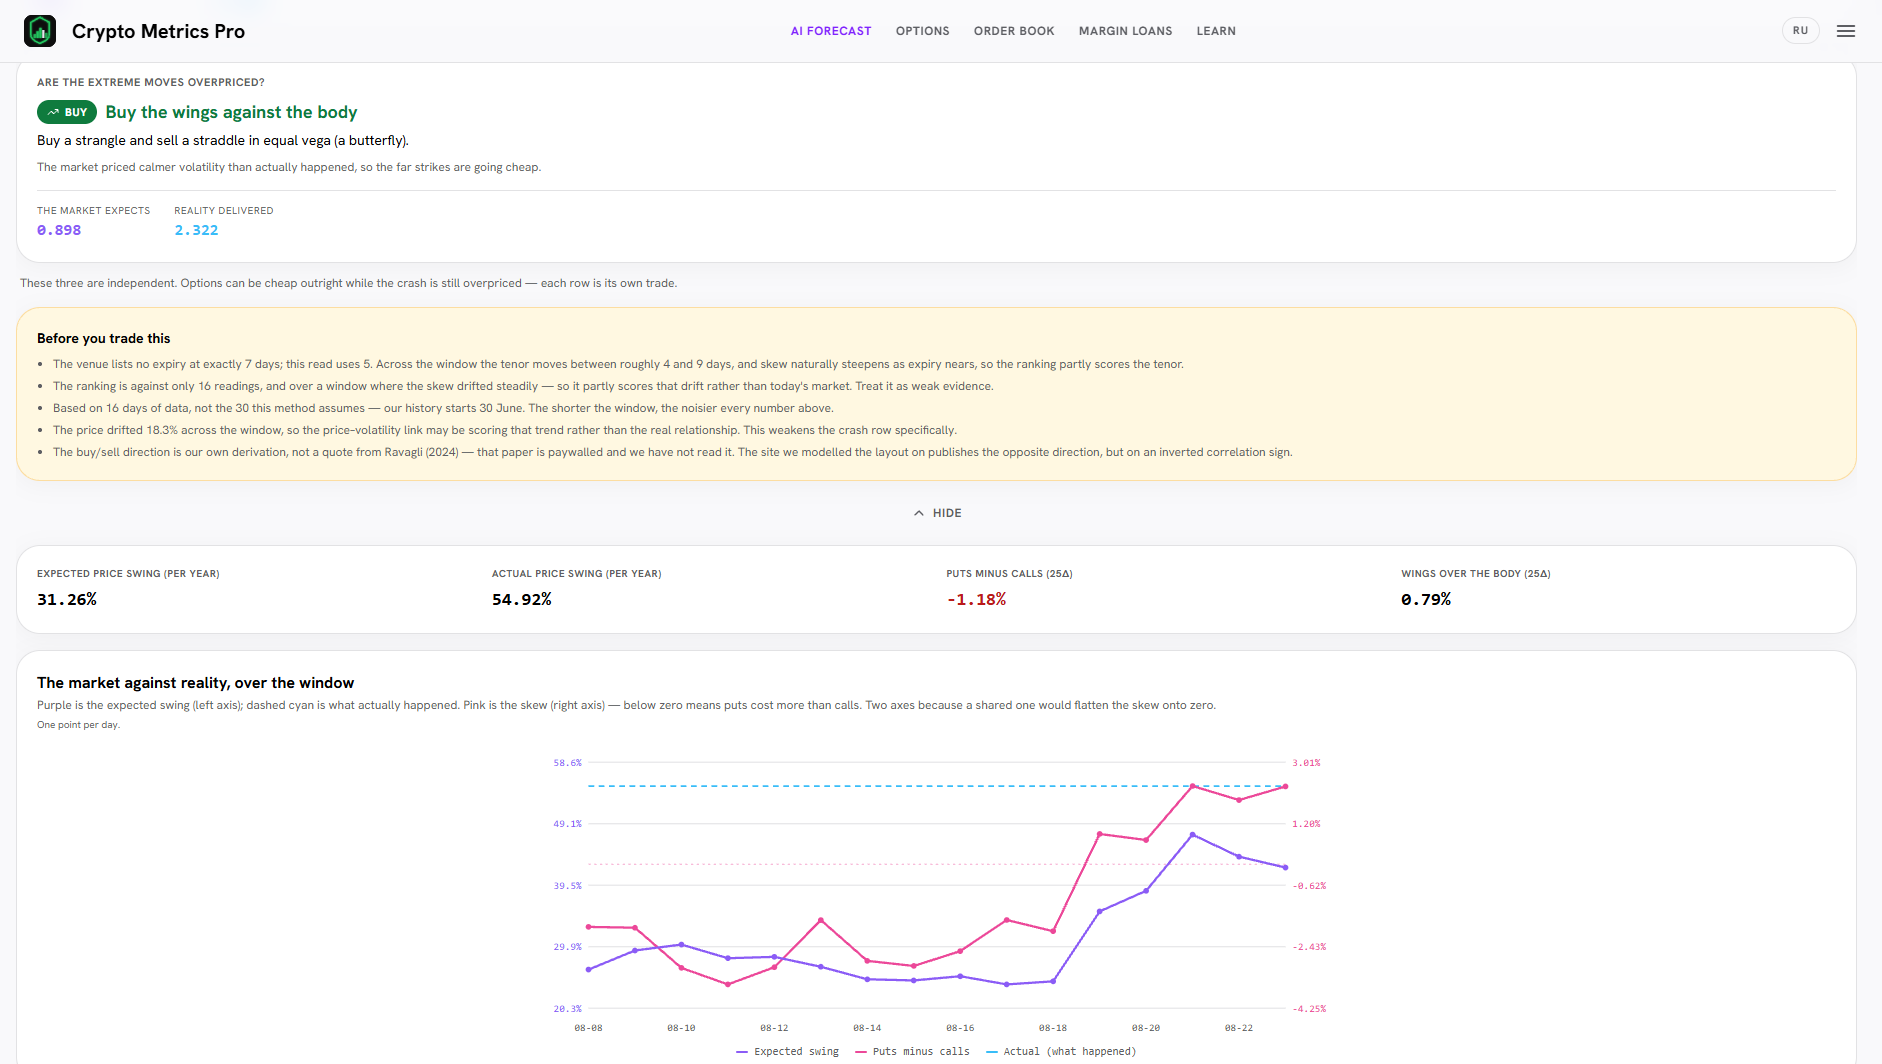
Task: Click the actual price swing value 54.92%
Action: point(522,599)
